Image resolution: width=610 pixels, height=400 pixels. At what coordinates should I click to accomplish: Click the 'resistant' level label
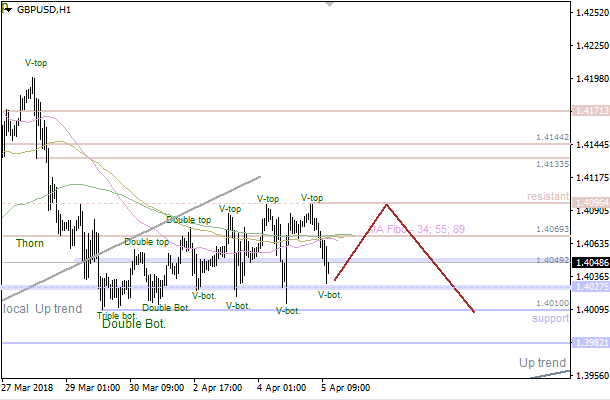coord(549,197)
